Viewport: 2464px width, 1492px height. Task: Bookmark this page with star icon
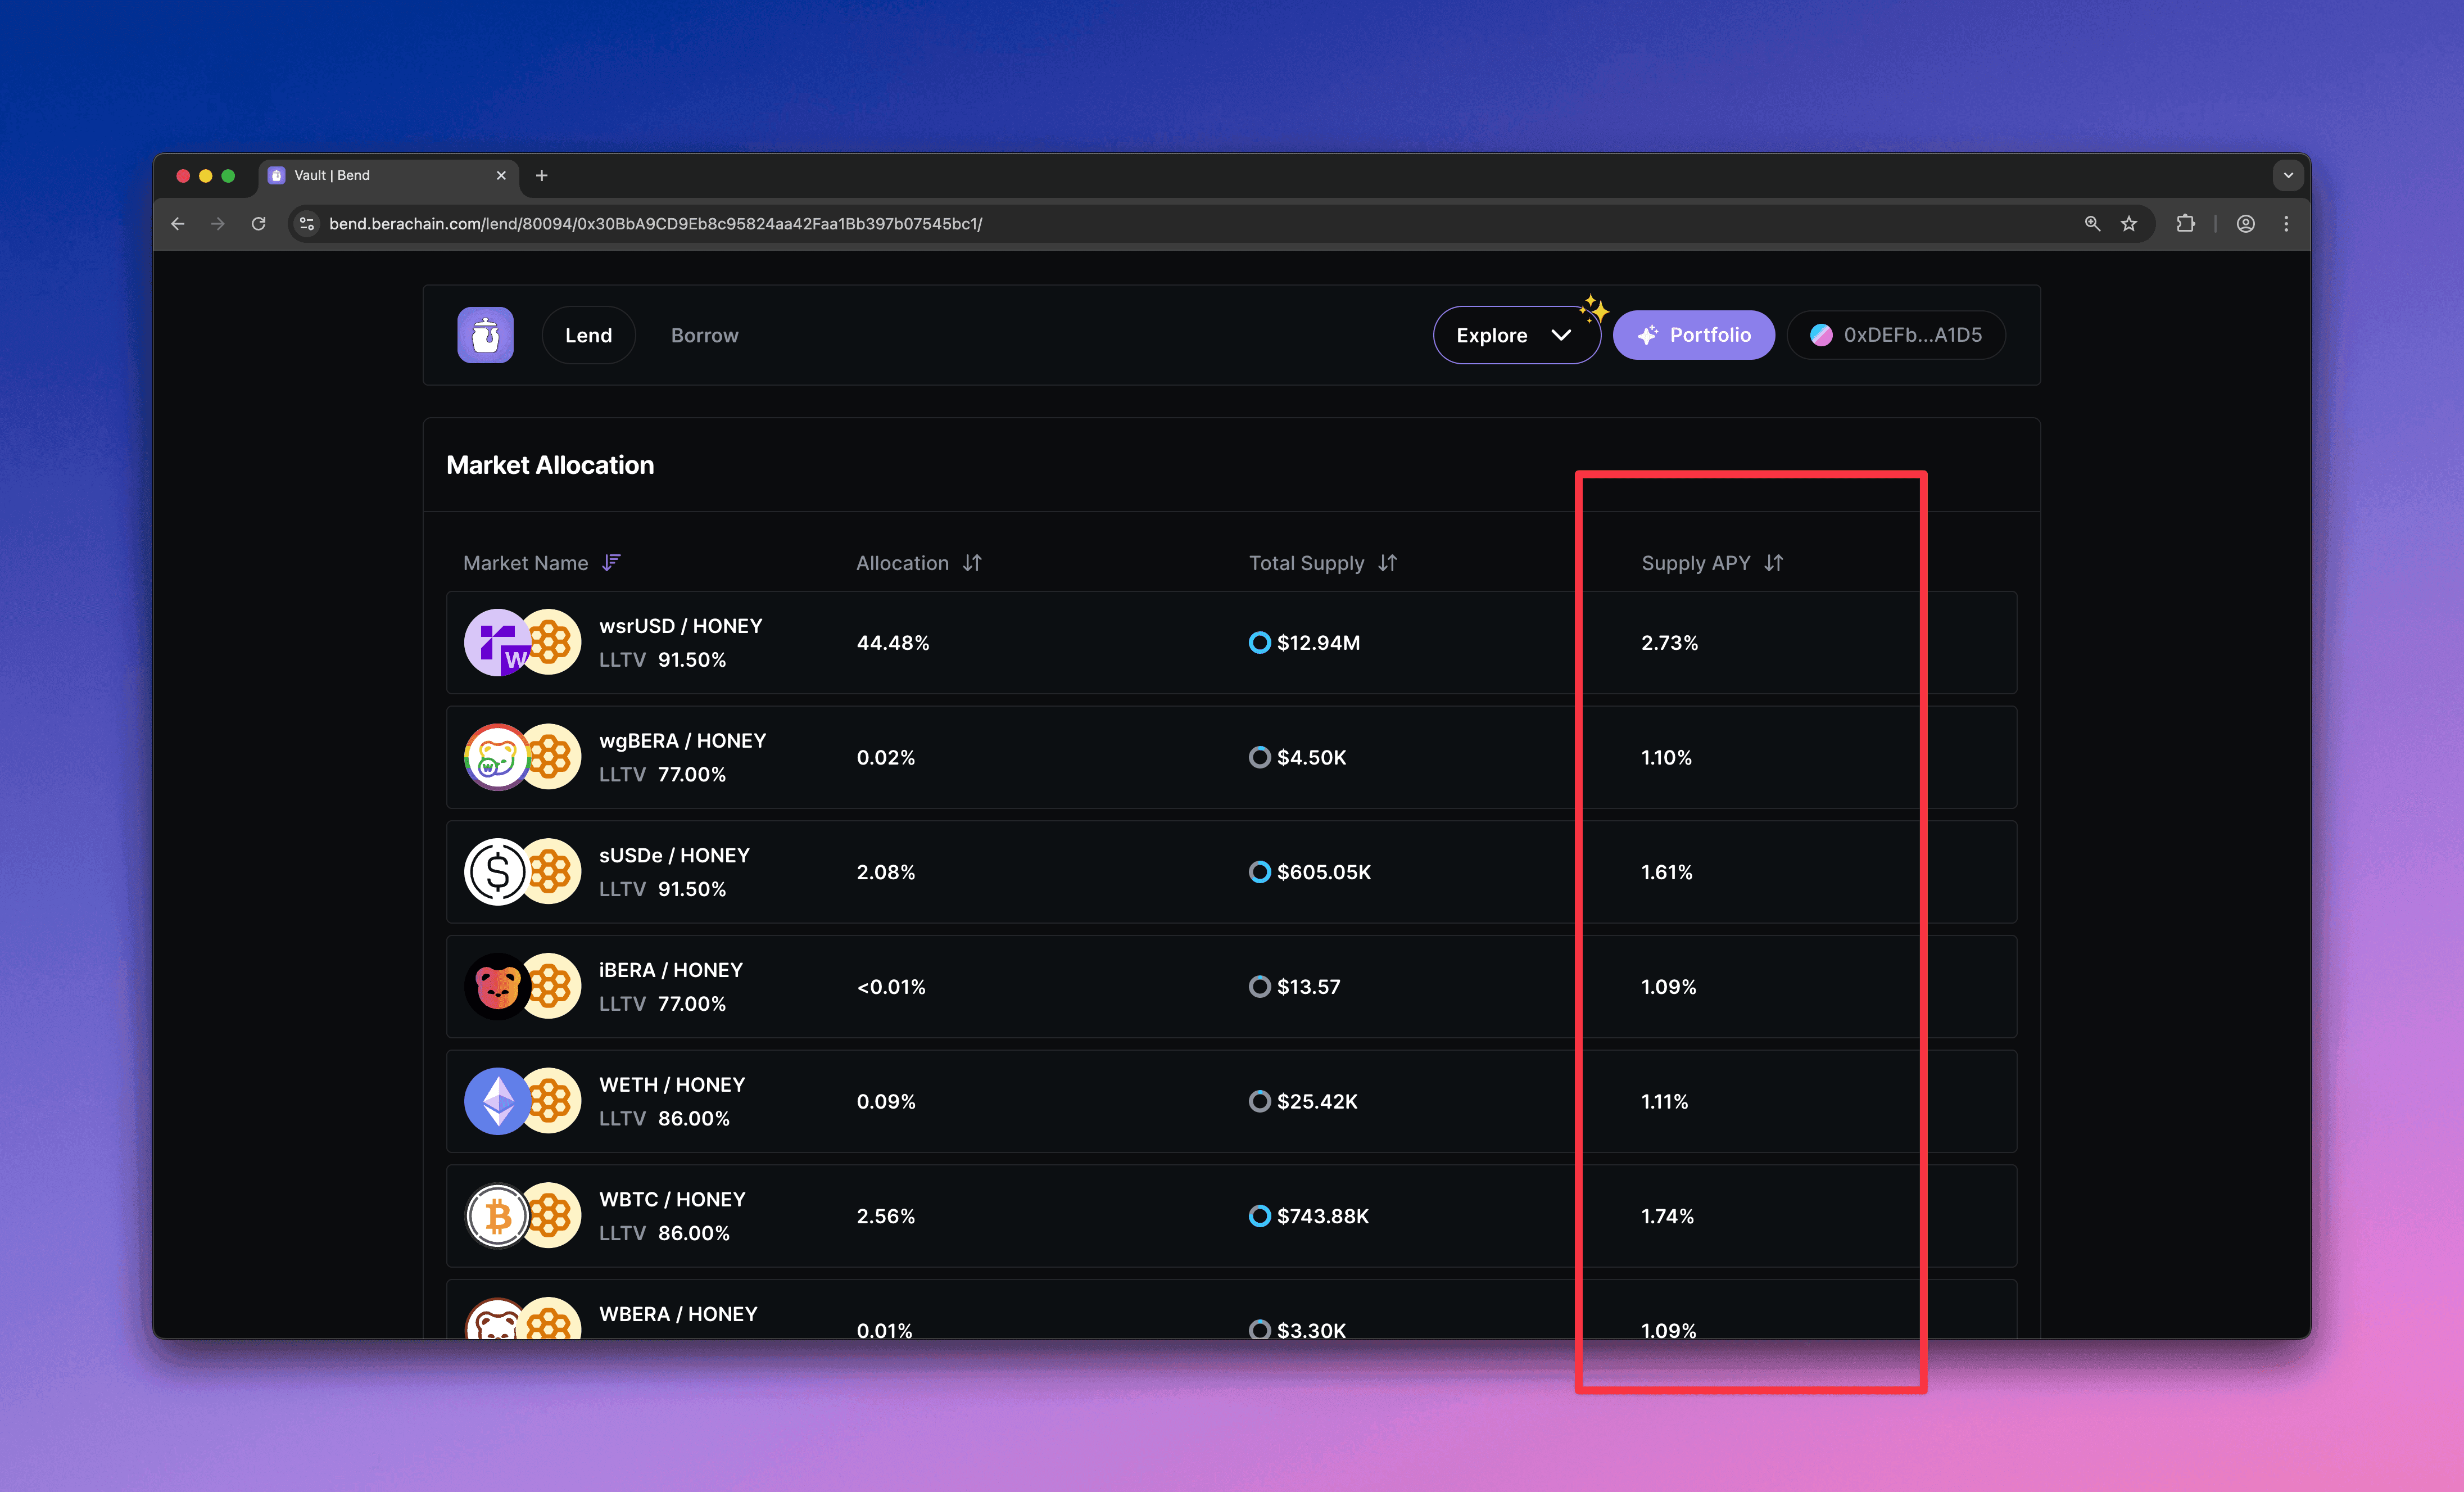(x=2129, y=224)
